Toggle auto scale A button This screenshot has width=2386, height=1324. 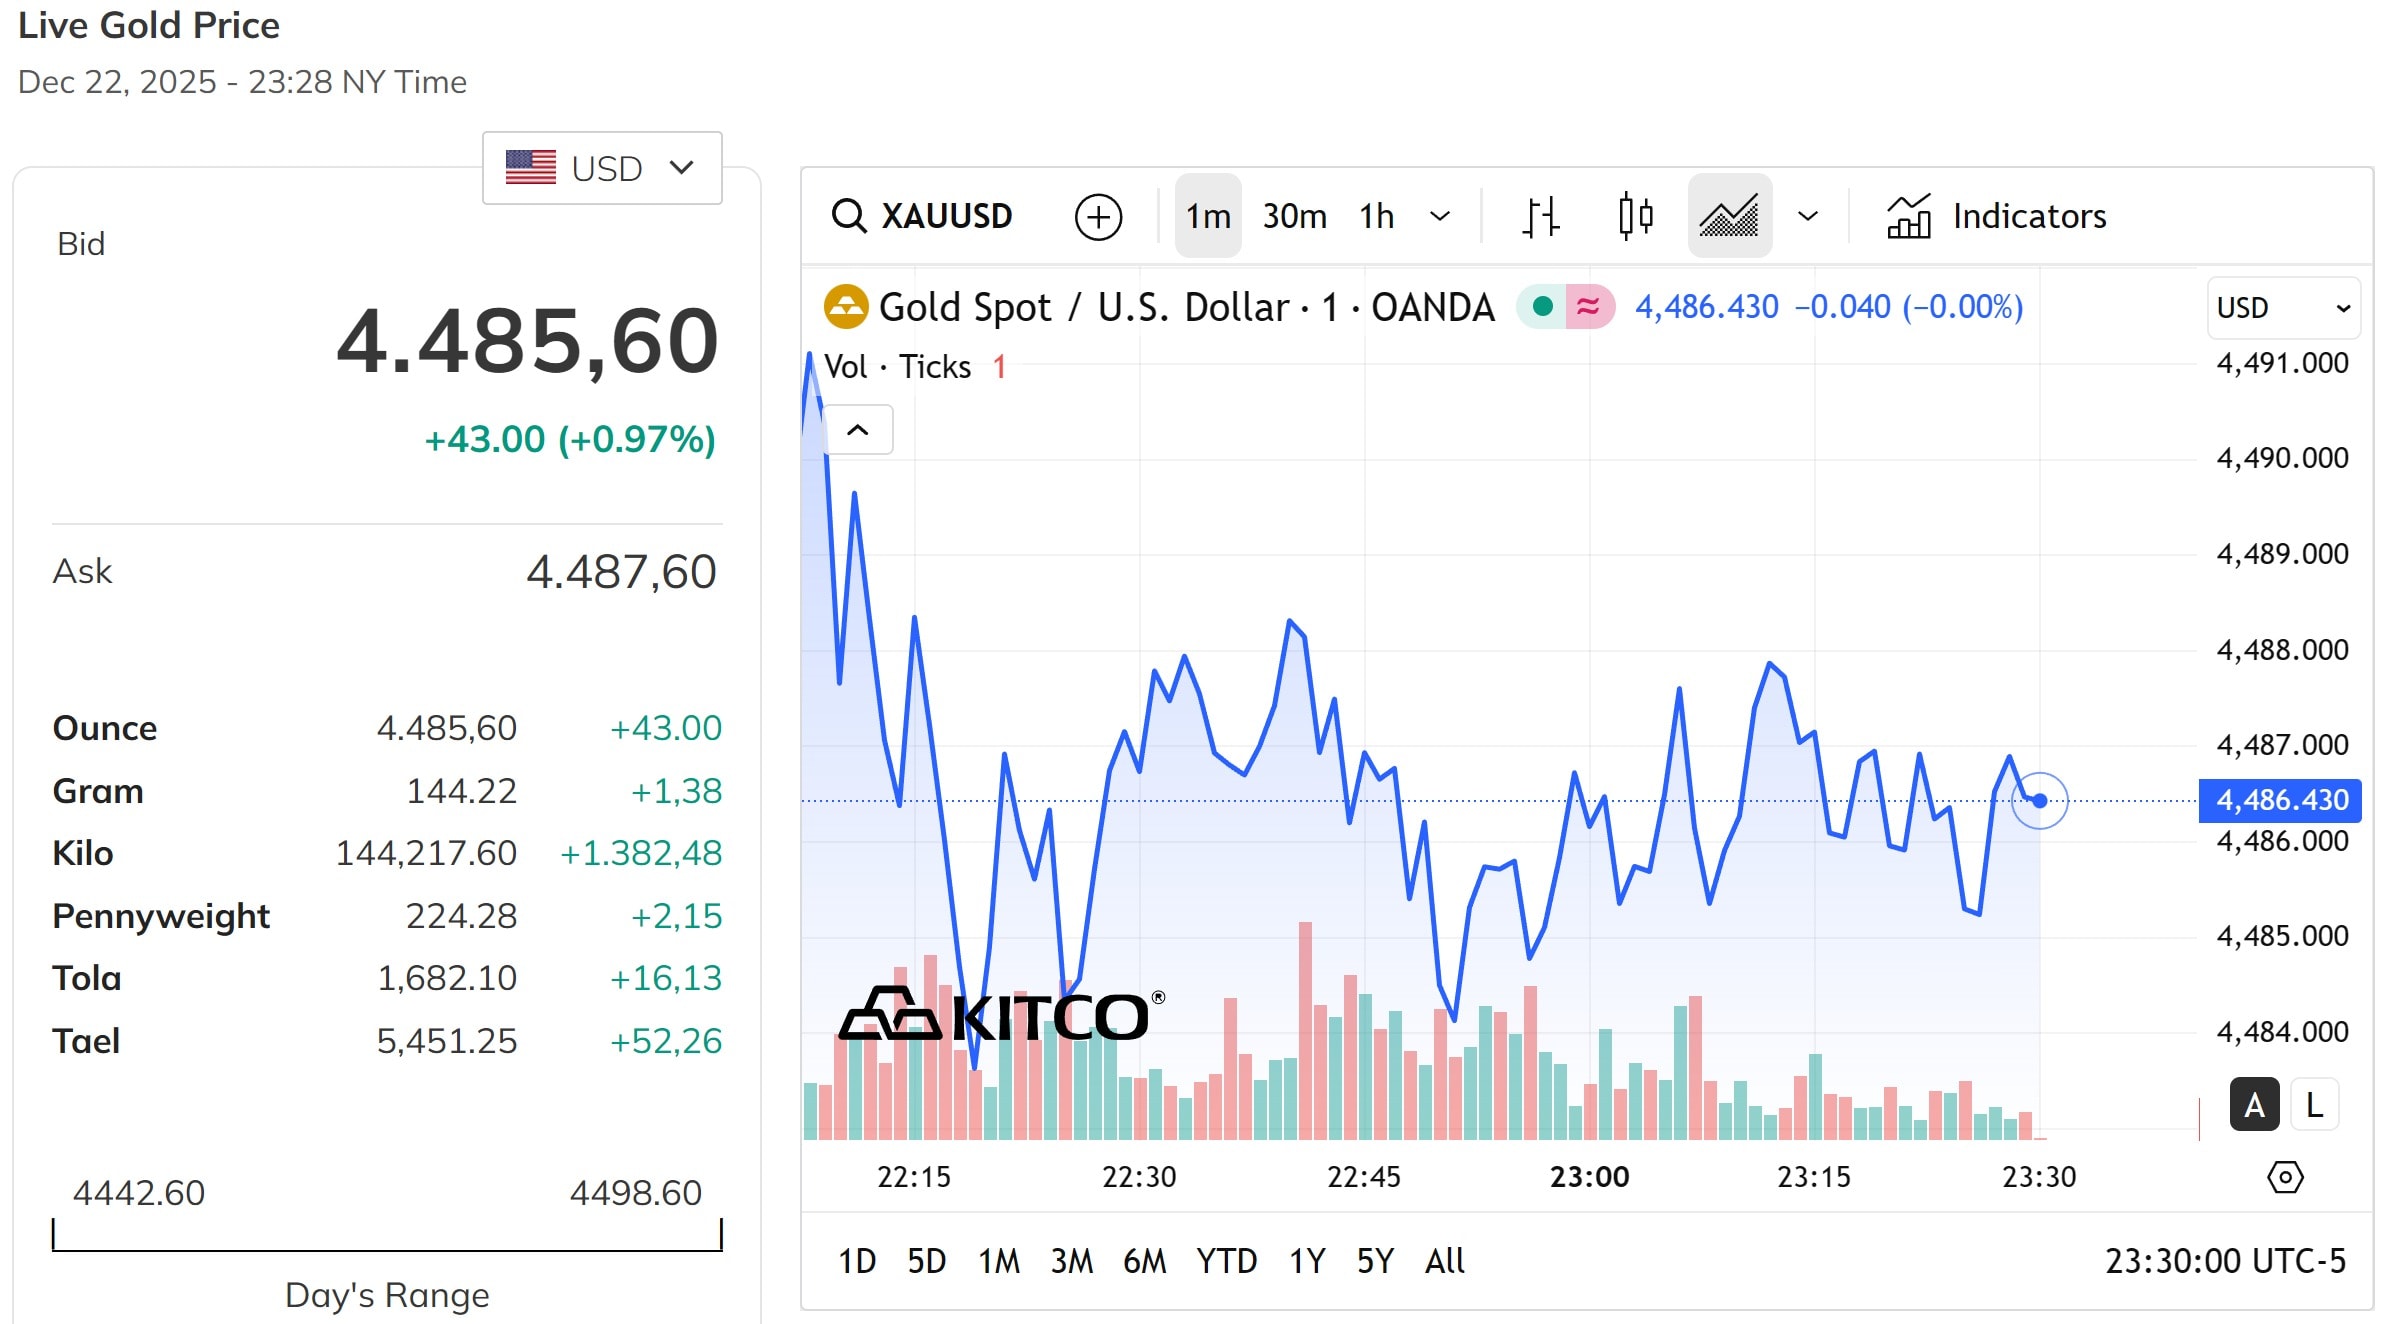(2254, 1105)
